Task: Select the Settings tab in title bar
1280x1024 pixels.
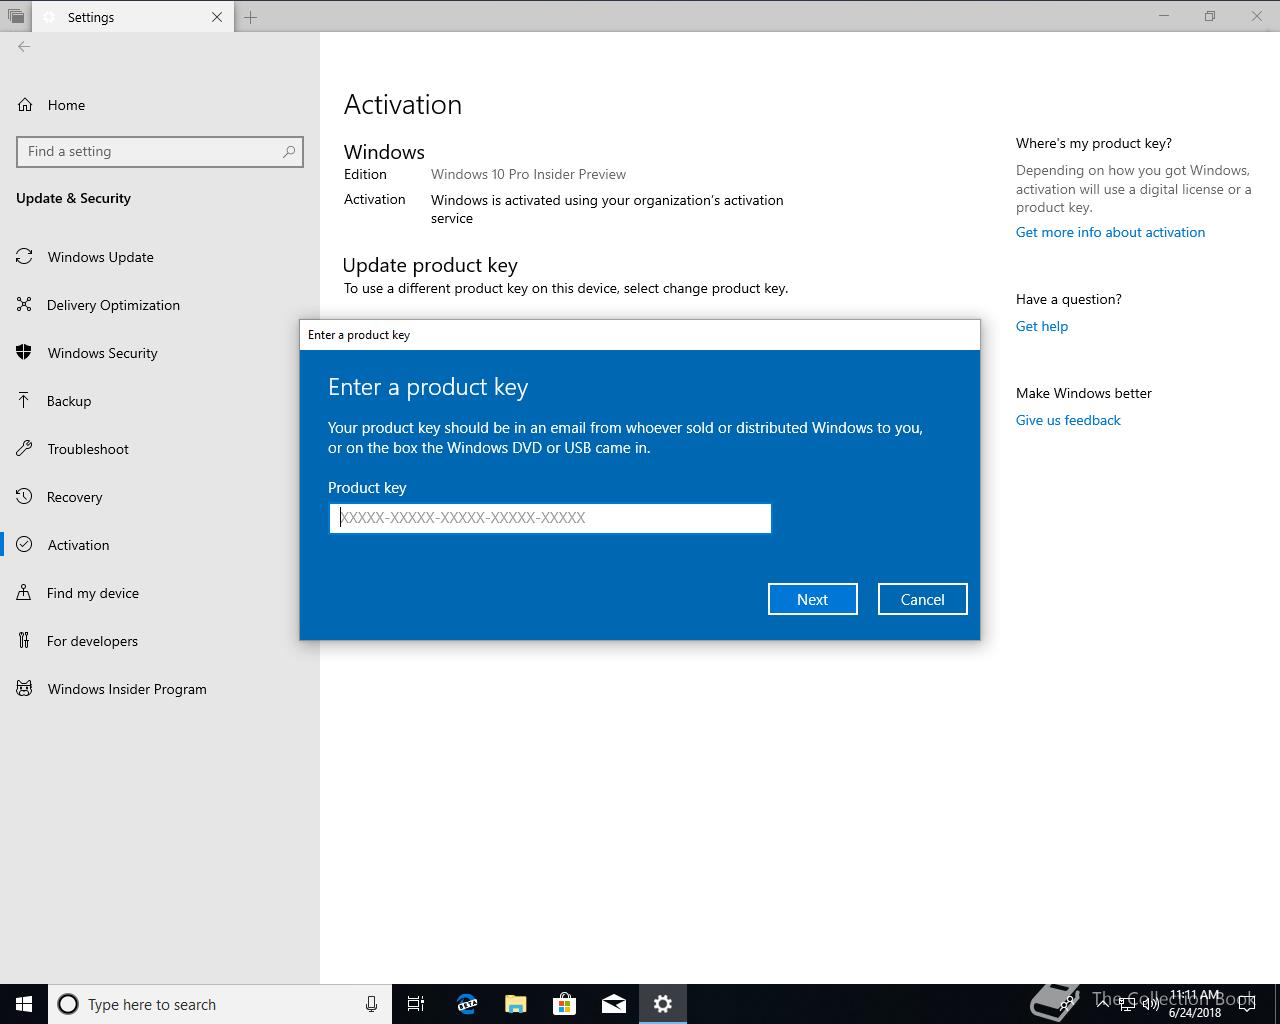Action: click(132, 17)
